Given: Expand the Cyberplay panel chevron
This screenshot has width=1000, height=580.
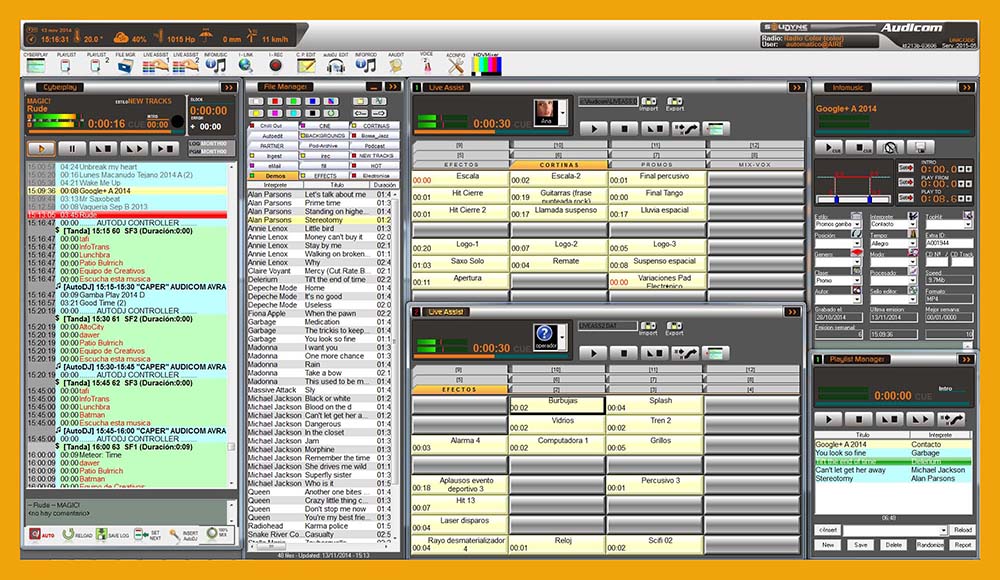Looking at the screenshot, I should pyautogui.click(x=229, y=87).
